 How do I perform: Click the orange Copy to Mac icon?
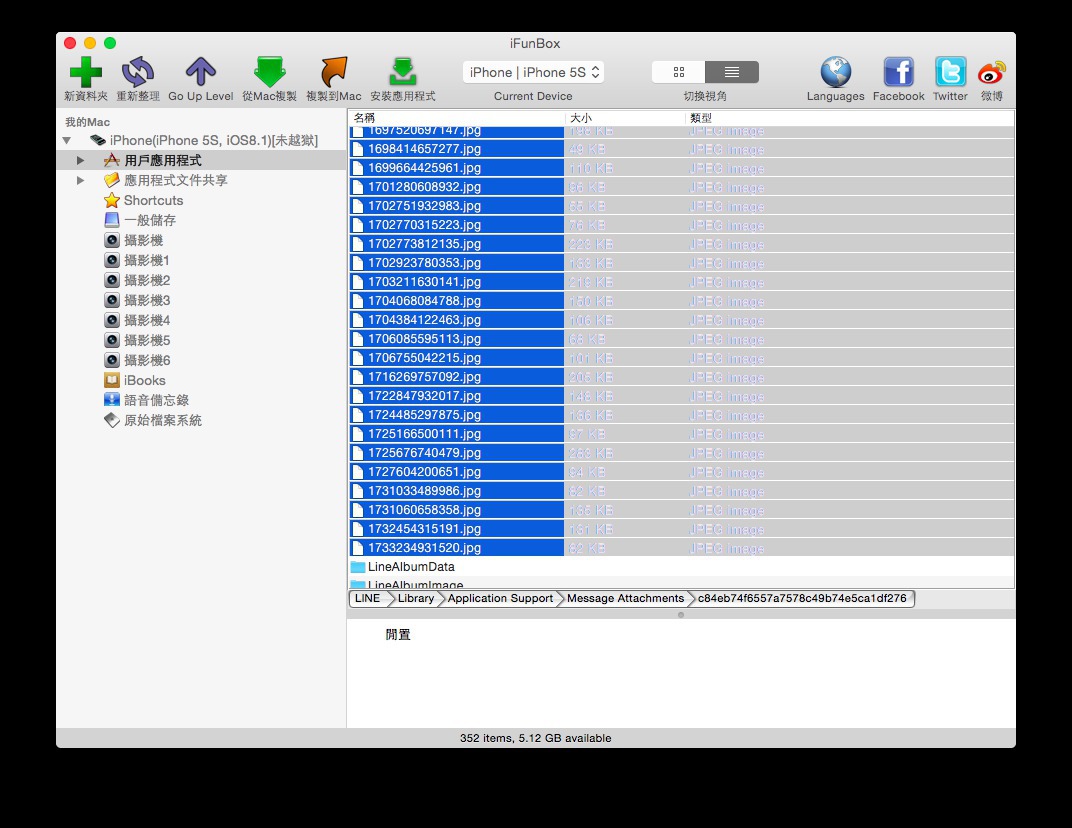(x=333, y=72)
